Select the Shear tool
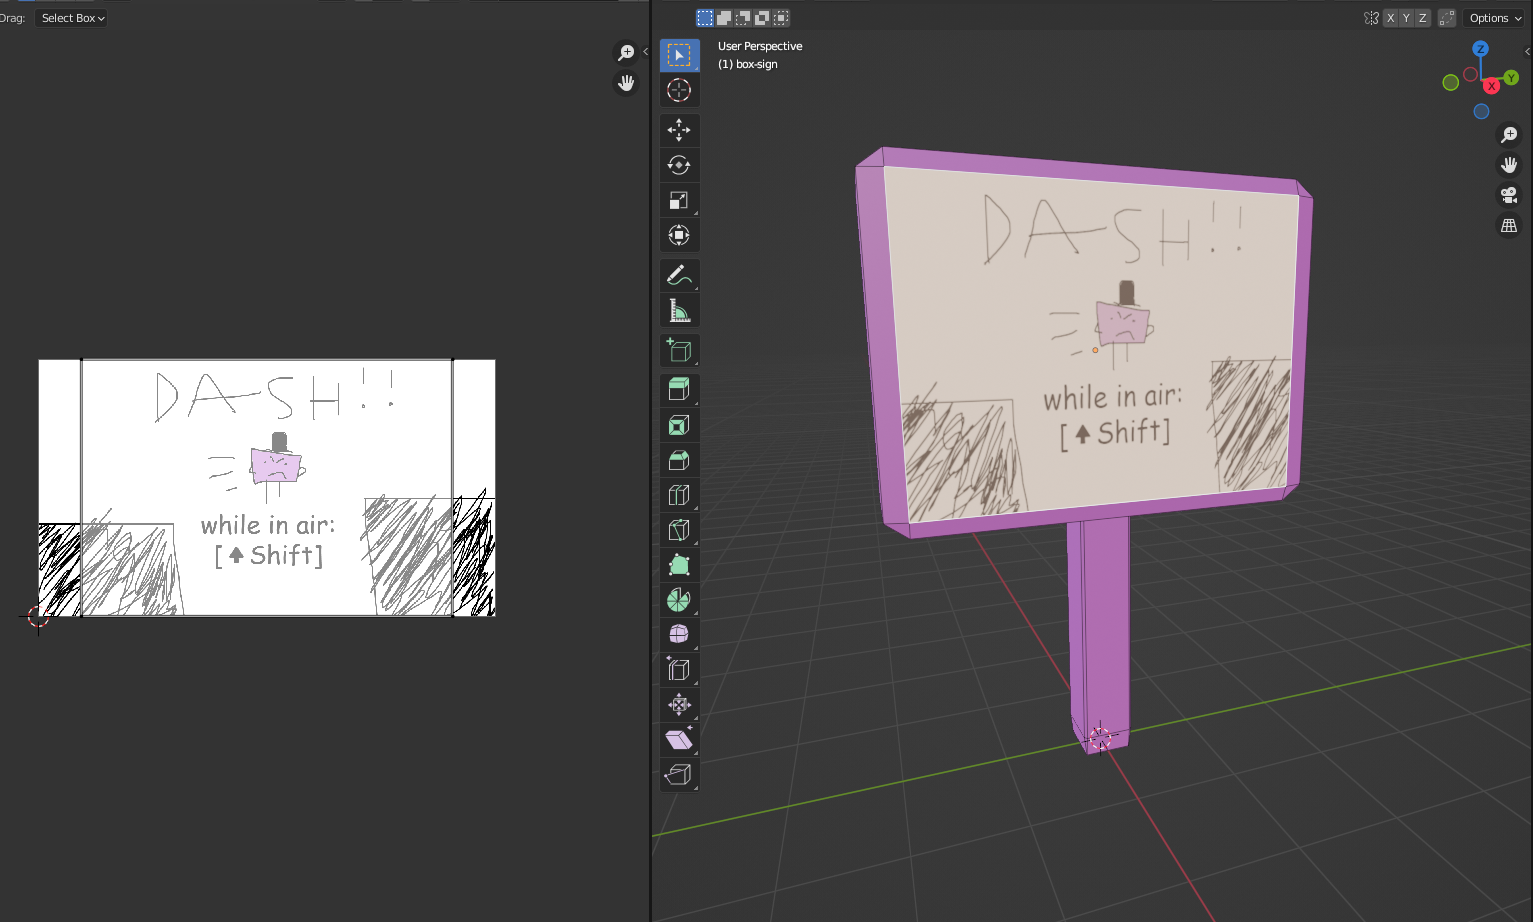 click(679, 740)
